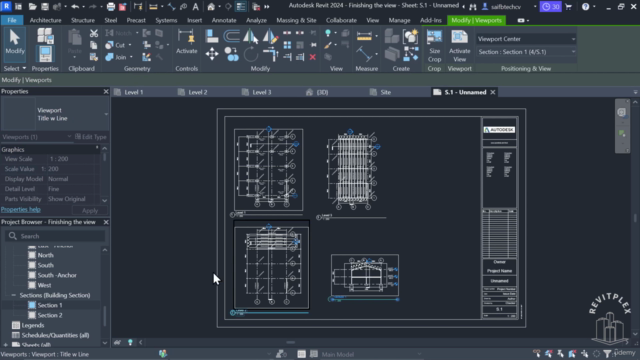
Task: Toggle Reveal Hidden Elements lightbulb at view bottom
Action: [130, 342]
